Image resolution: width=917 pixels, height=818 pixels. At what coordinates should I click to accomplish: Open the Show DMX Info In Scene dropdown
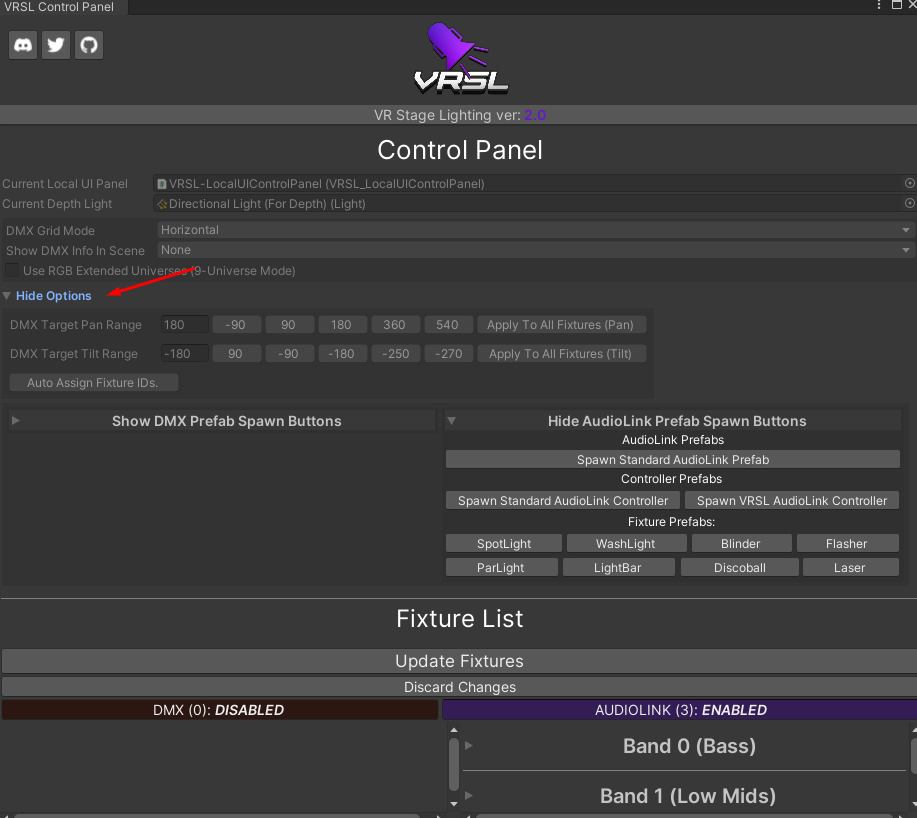(x=535, y=250)
